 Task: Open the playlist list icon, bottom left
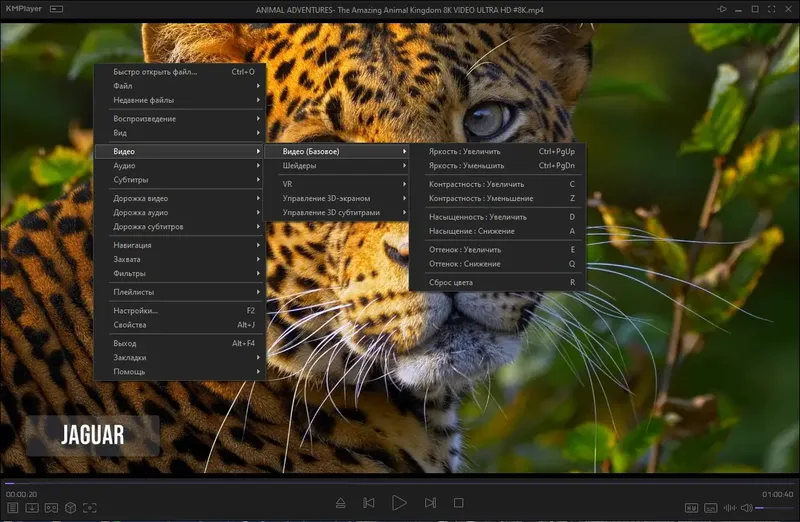coord(11,508)
